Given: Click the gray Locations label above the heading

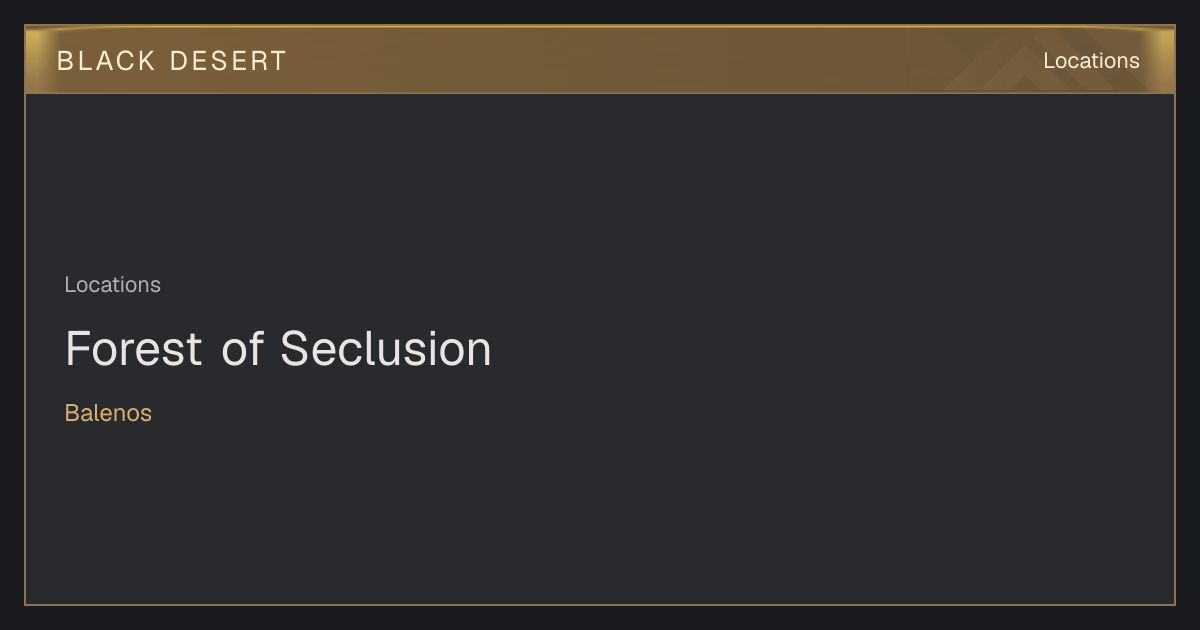Looking at the screenshot, I should (112, 285).
